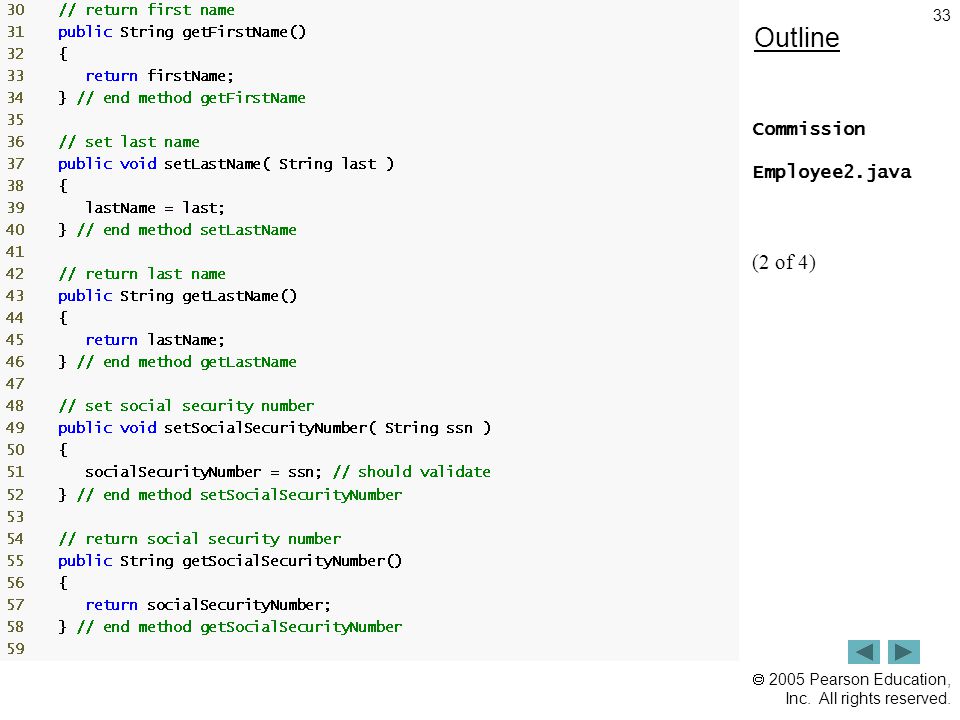Click the 'Inc. All rights reserved.' text

point(867,699)
